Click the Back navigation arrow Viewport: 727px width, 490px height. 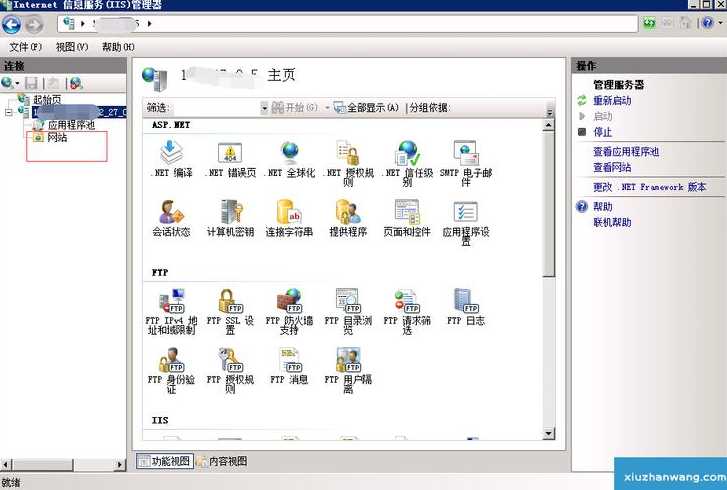(x=12, y=24)
